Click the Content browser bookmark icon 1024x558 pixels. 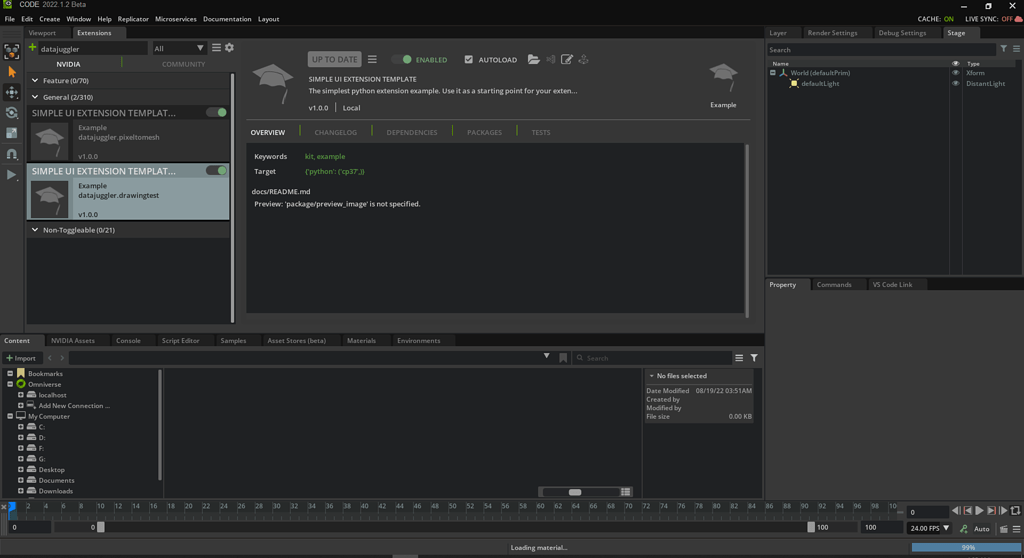point(563,358)
